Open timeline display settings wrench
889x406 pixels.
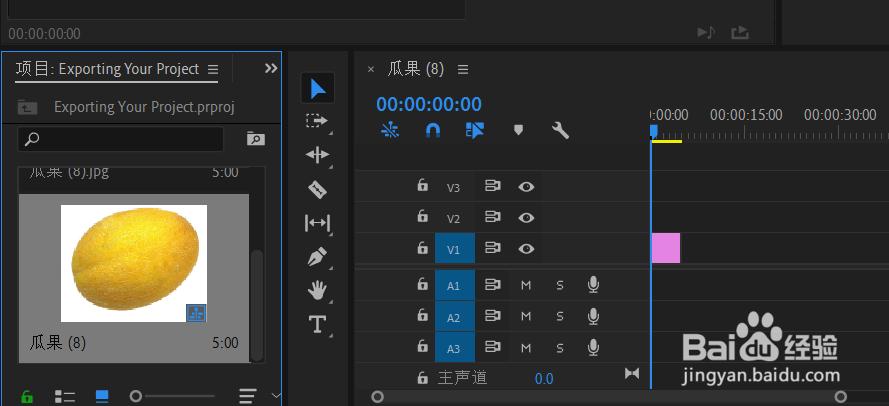click(x=560, y=130)
